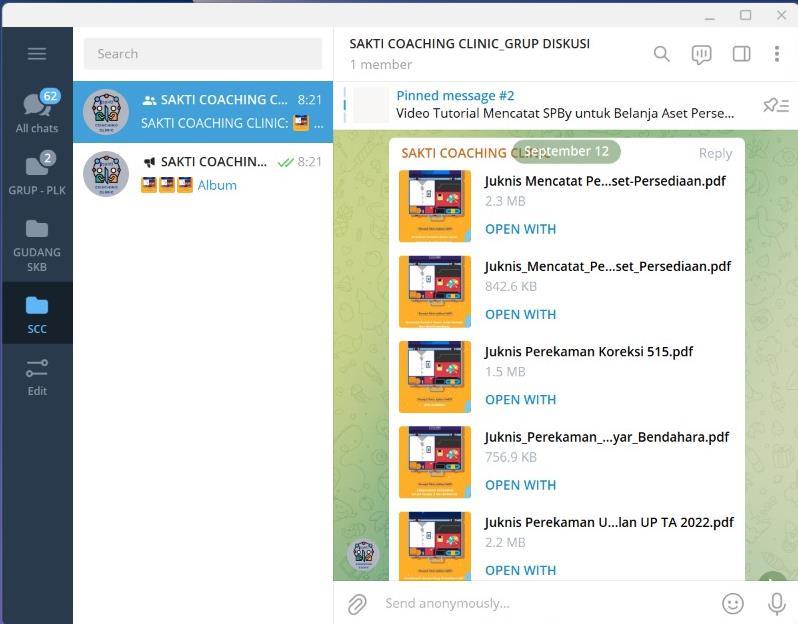Screen dimensions: 798x624
Task: Click OPEN WITH for the 2.3 MB file
Action: (520, 229)
